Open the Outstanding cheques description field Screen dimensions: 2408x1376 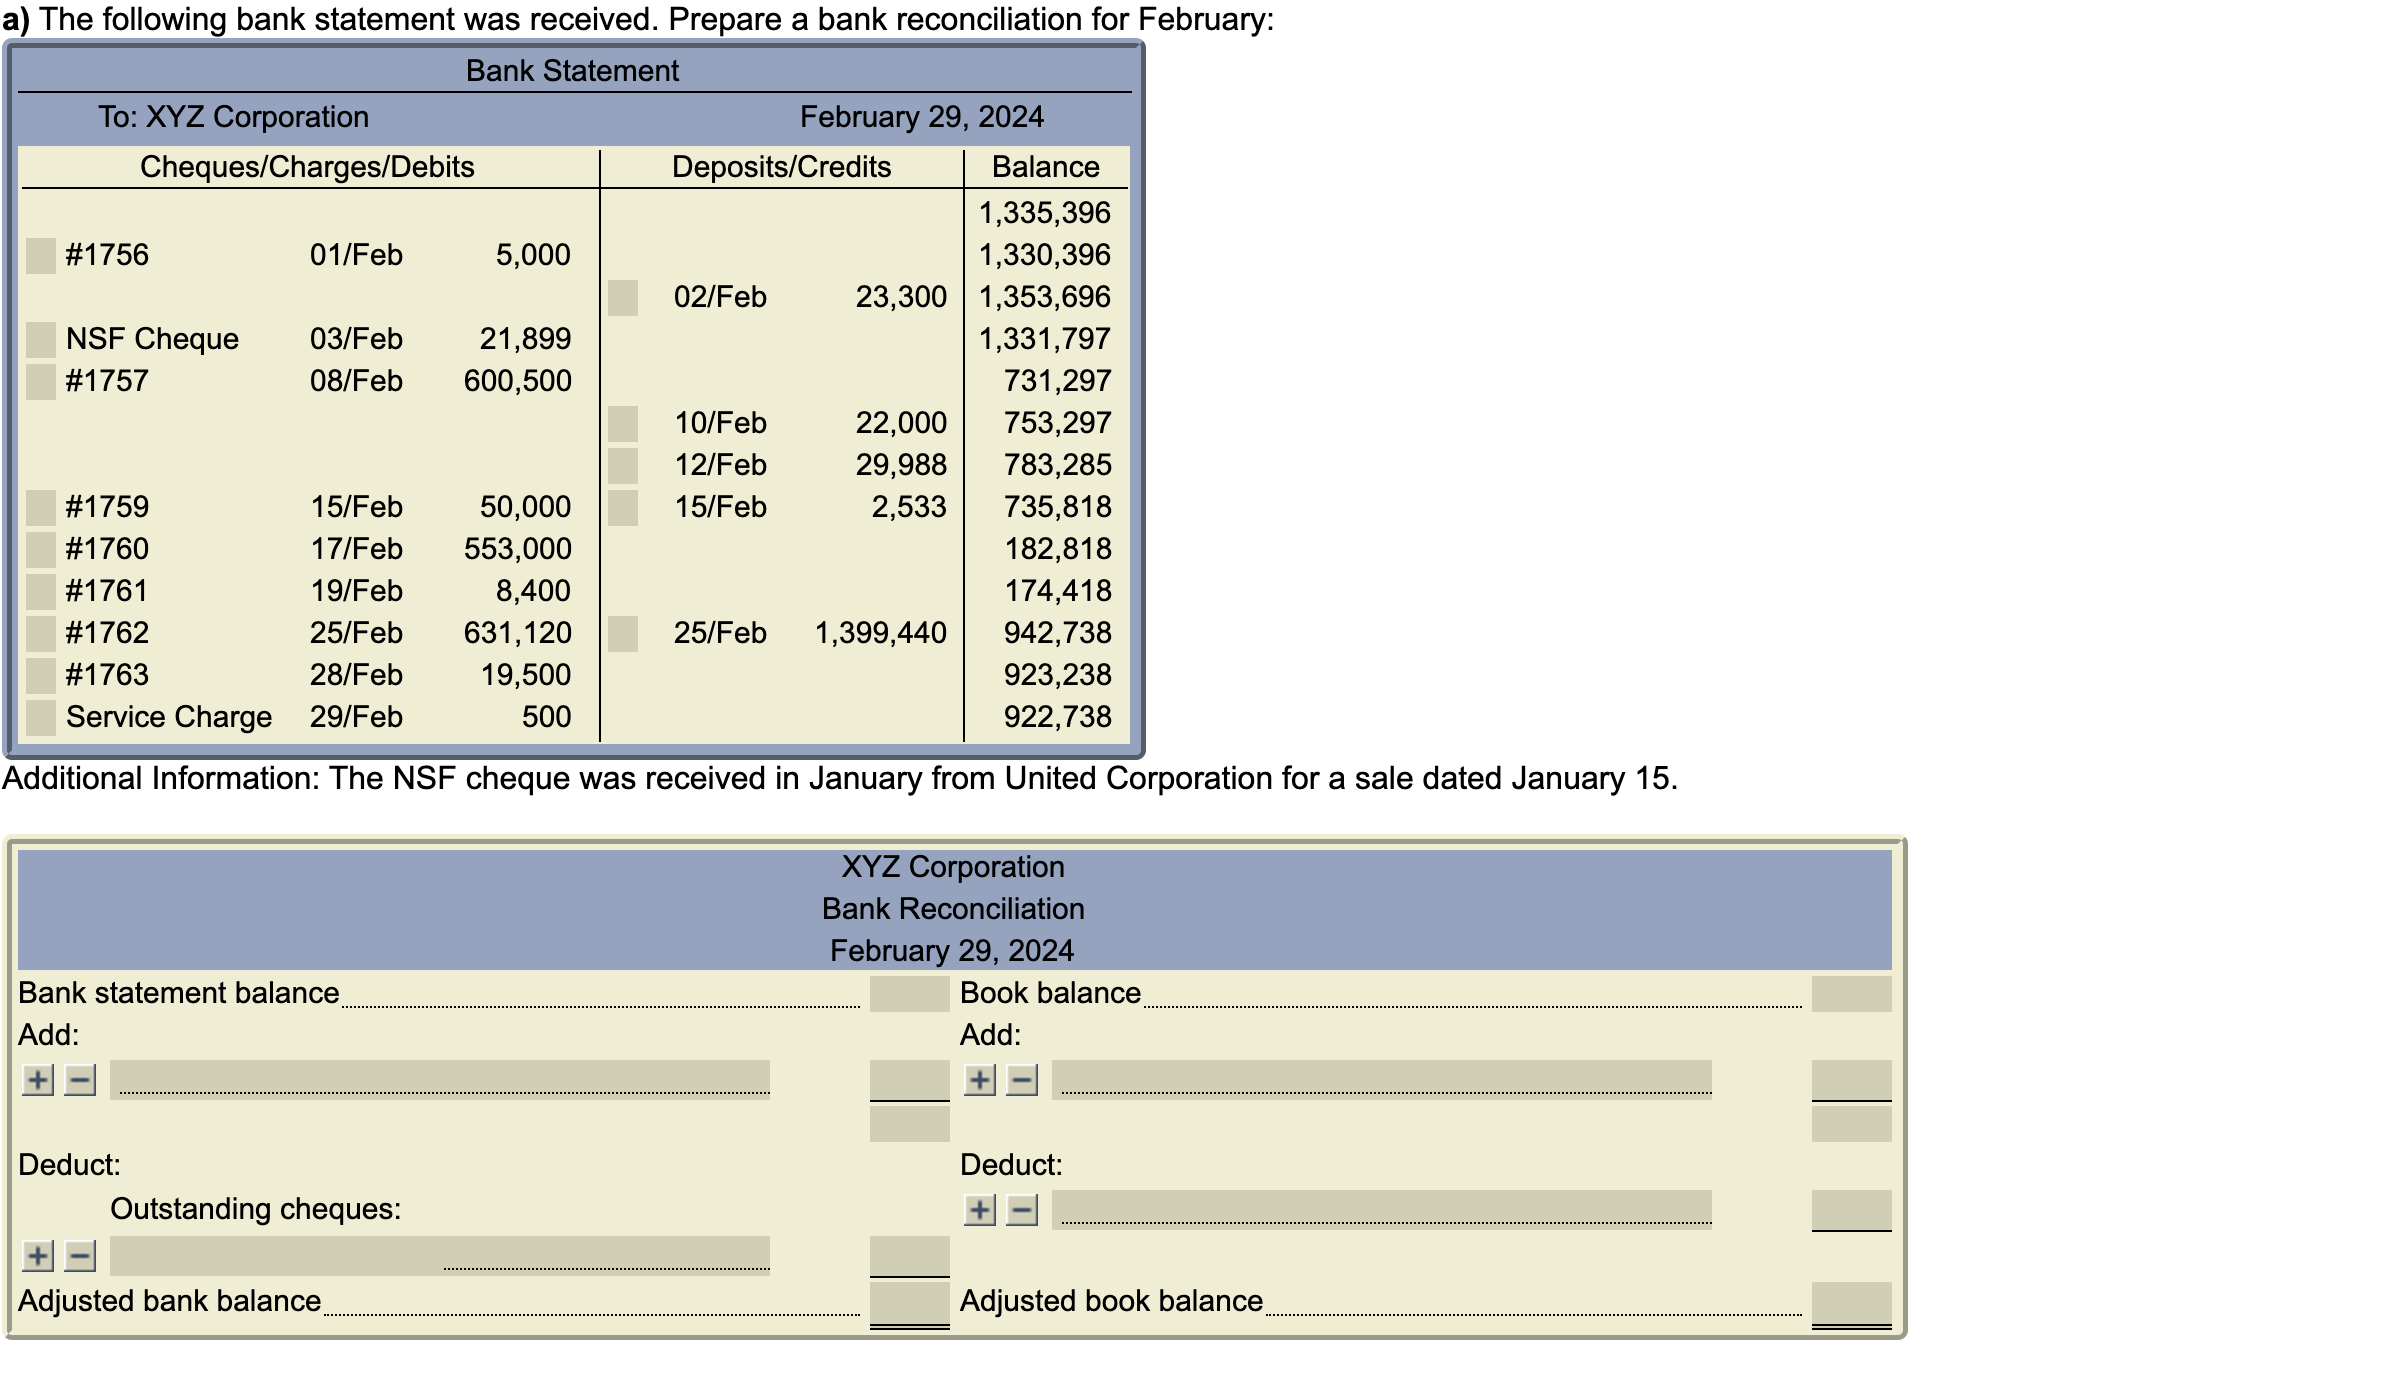pyautogui.click(x=440, y=1255)
